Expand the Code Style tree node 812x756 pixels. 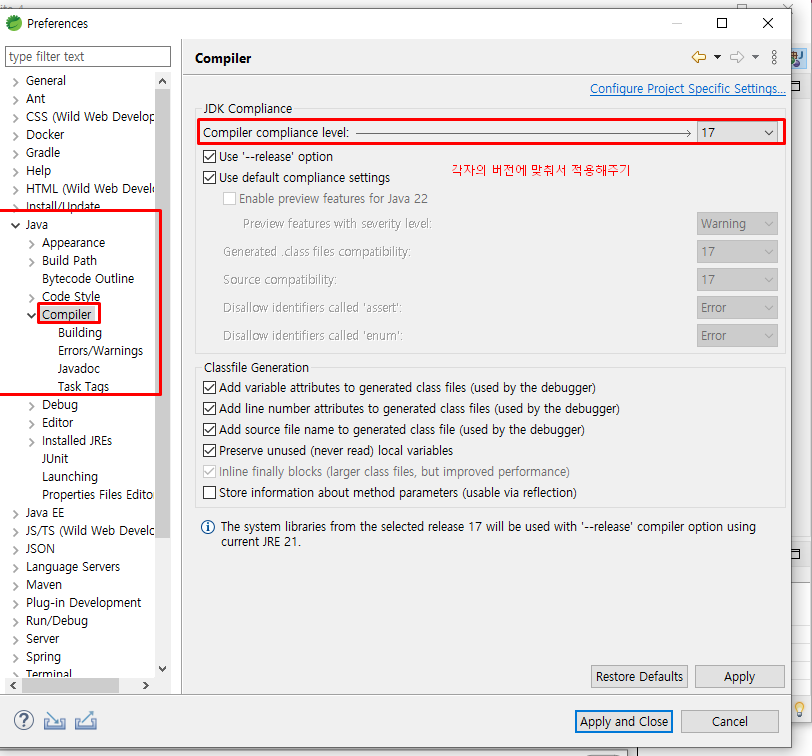pos(32,297)
